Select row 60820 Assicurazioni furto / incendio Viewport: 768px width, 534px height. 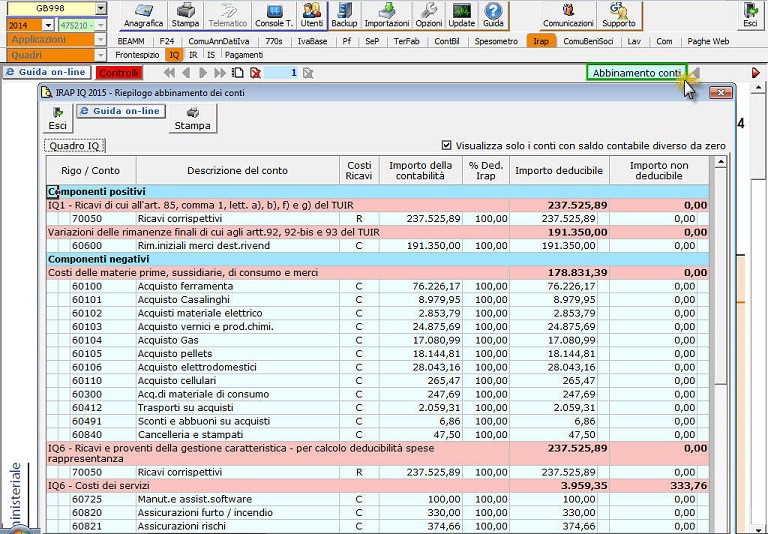pyautogui.click(x=377, y=512)
